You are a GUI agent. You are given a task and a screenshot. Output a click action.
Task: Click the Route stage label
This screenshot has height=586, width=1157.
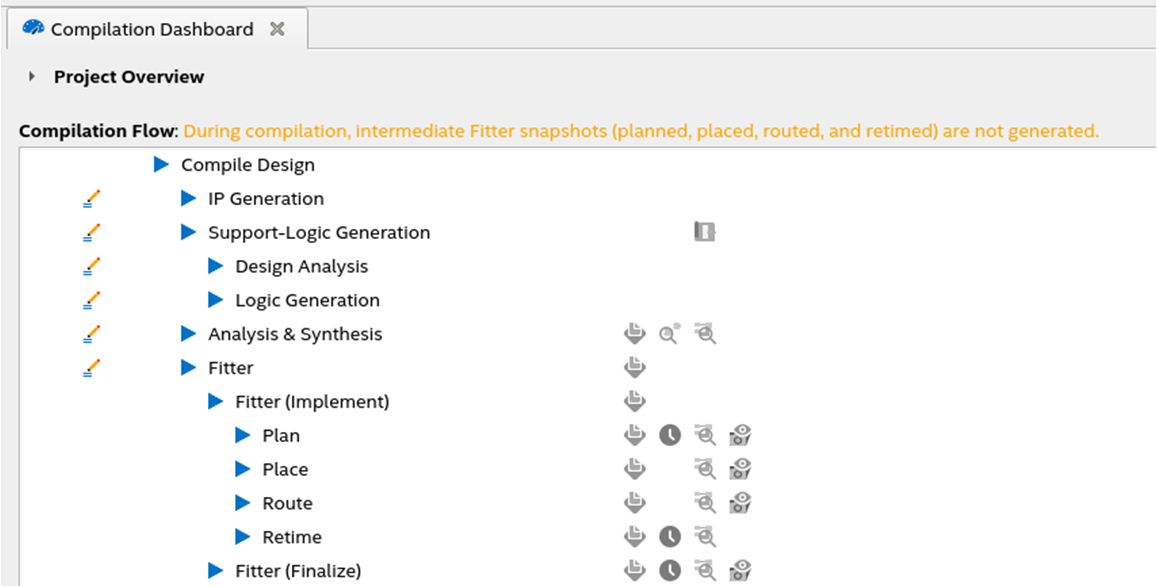coord(287,504)
